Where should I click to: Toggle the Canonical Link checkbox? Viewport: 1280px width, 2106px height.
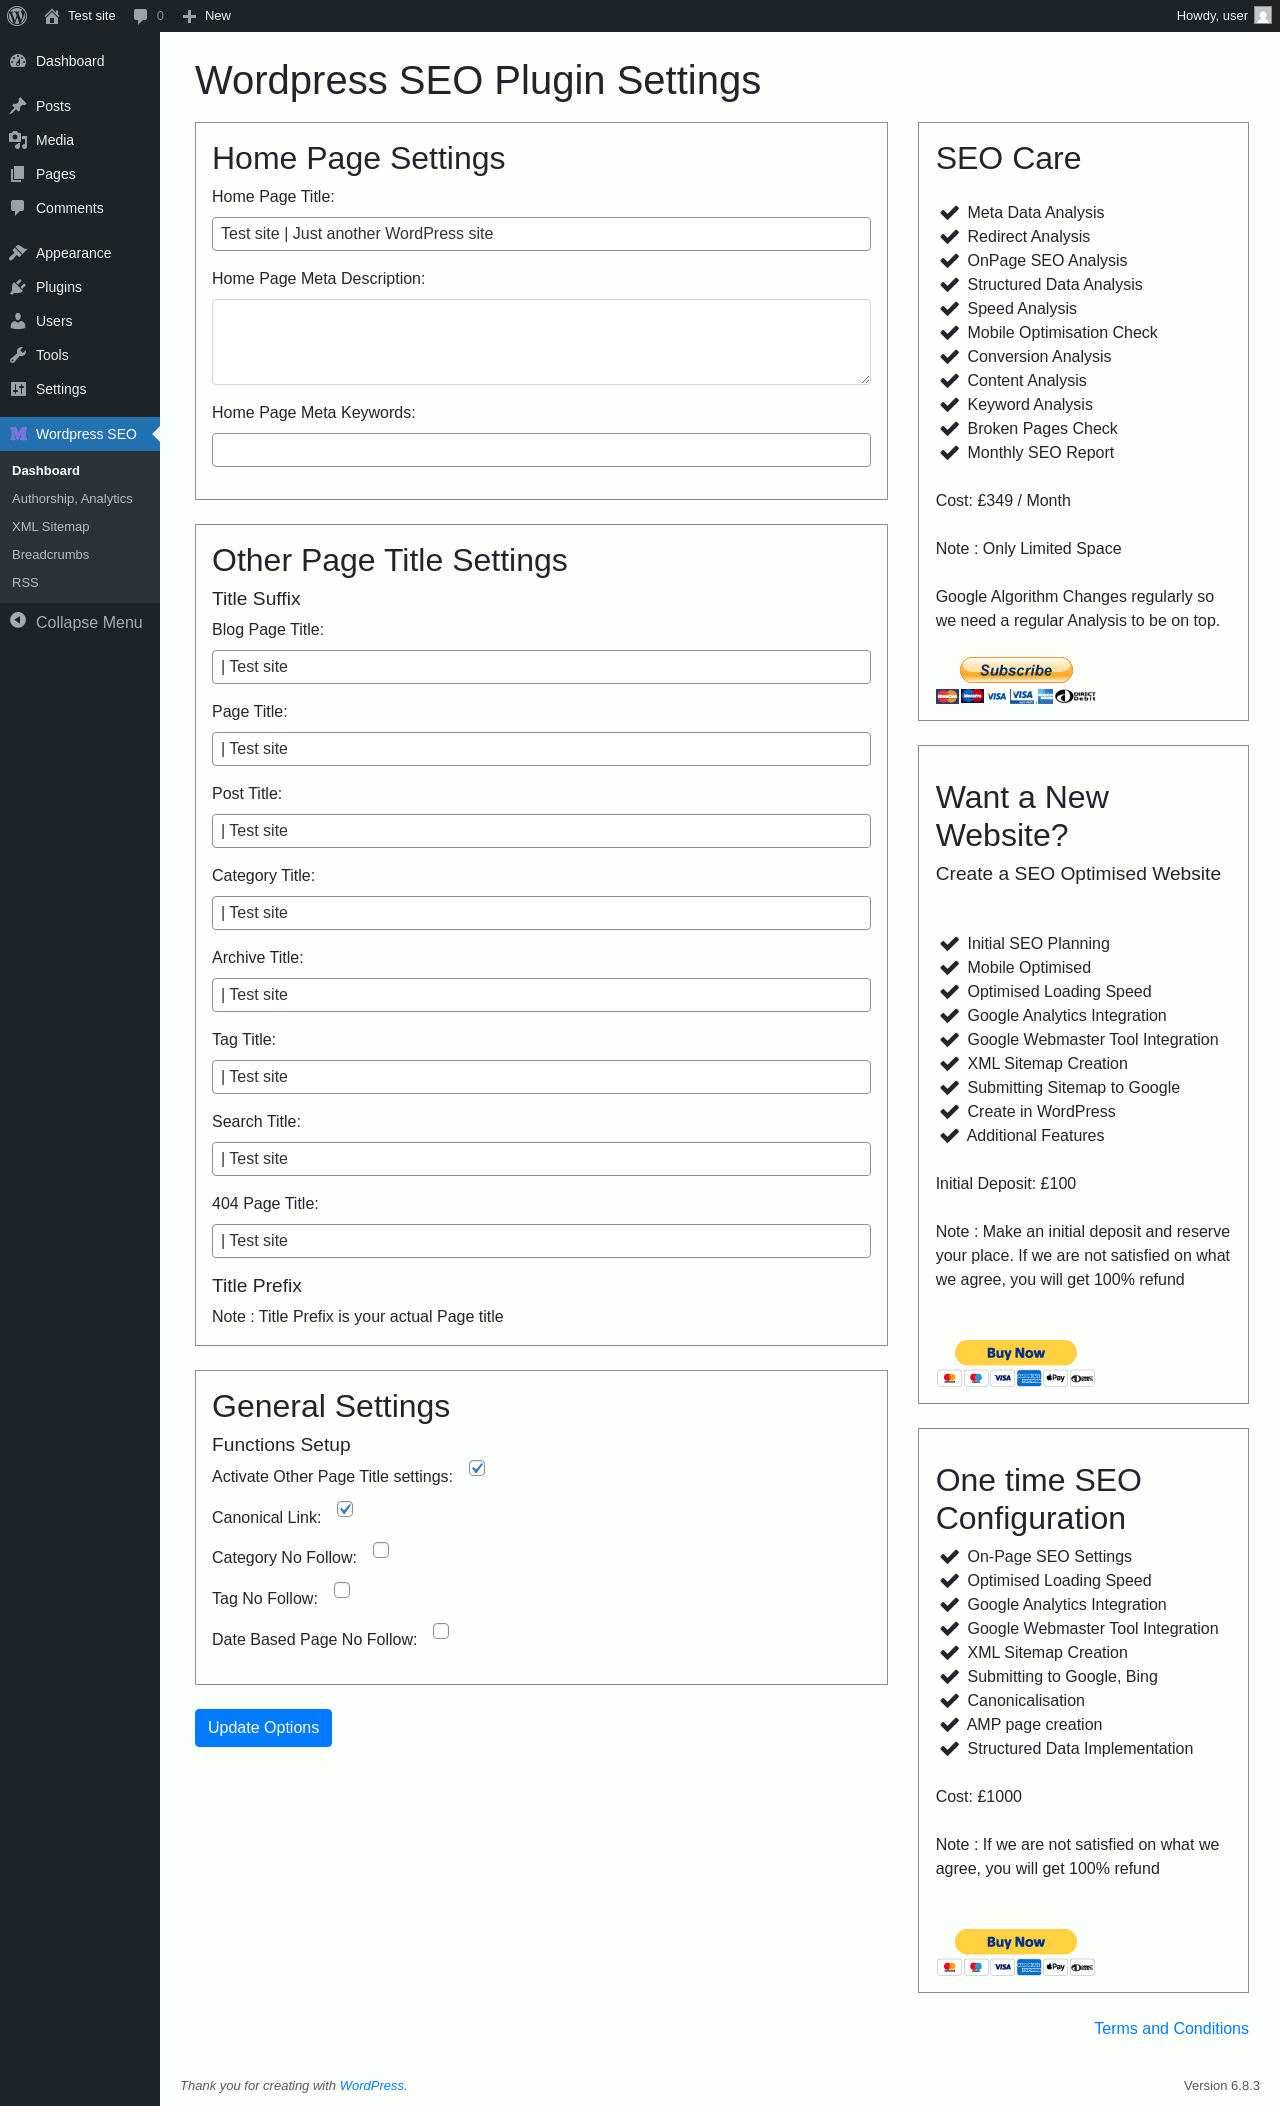click(345, 1509)
